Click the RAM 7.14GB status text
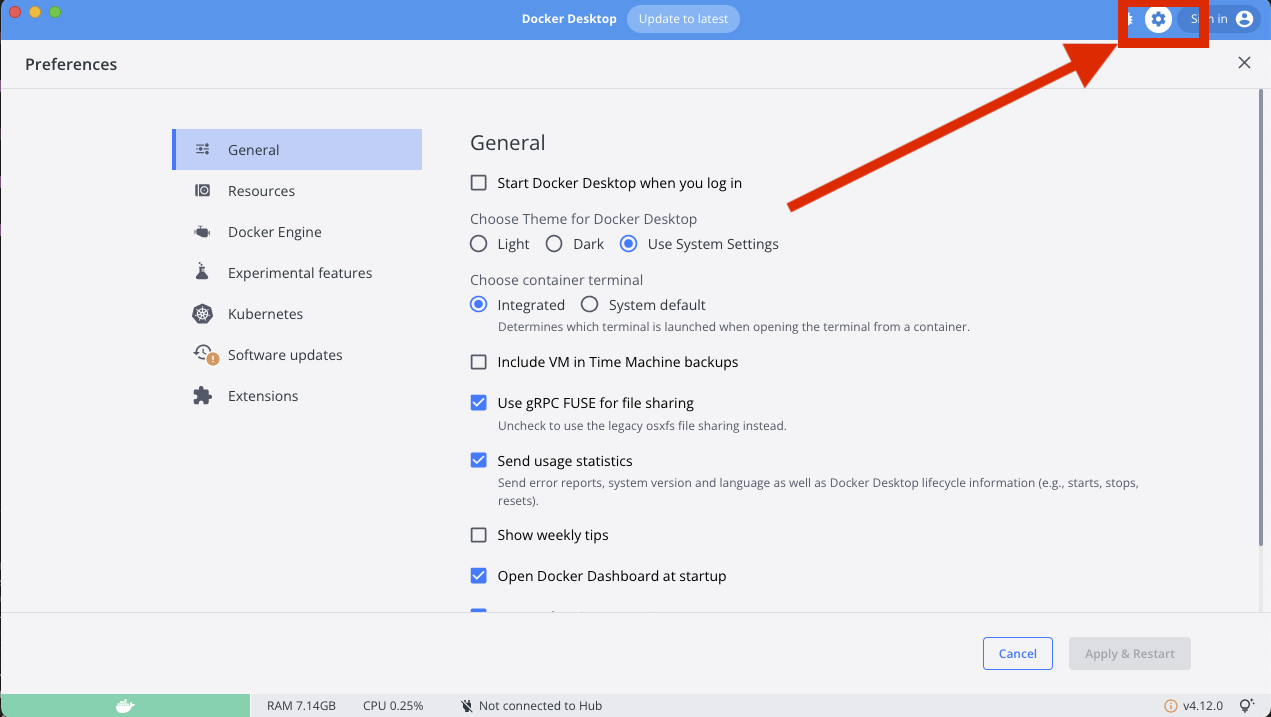The image size is (1271, 717). 301,706
